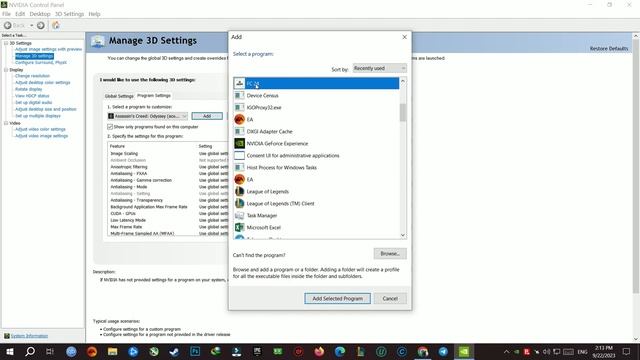Select the second EA app icon
Image resolution: width=640 pixels, height=360 pixels.
240,180
